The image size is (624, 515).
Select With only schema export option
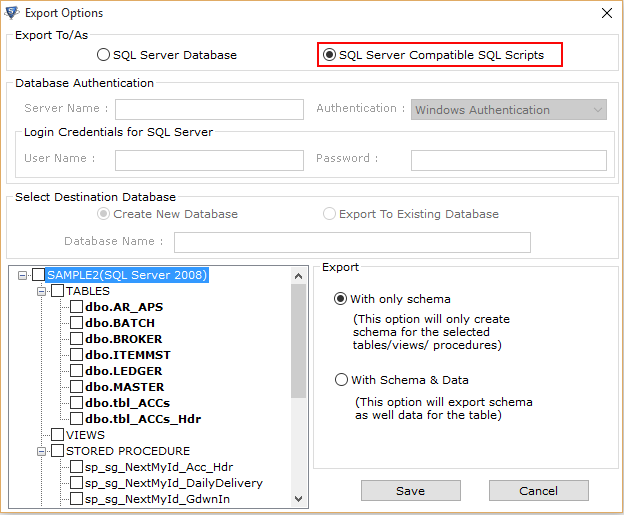(392, 299)
